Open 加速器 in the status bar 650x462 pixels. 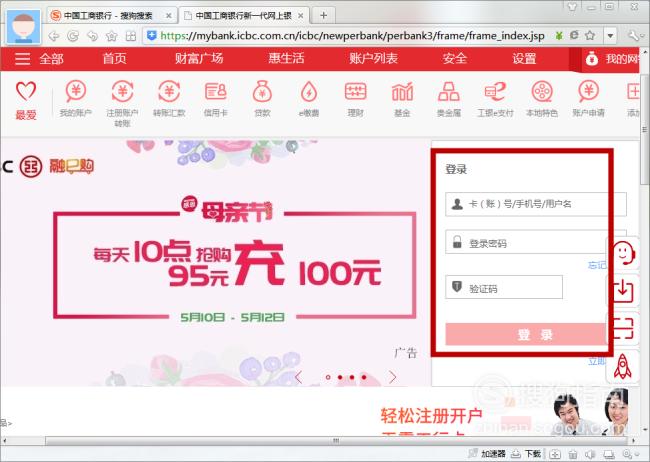(x=488, y=454)
